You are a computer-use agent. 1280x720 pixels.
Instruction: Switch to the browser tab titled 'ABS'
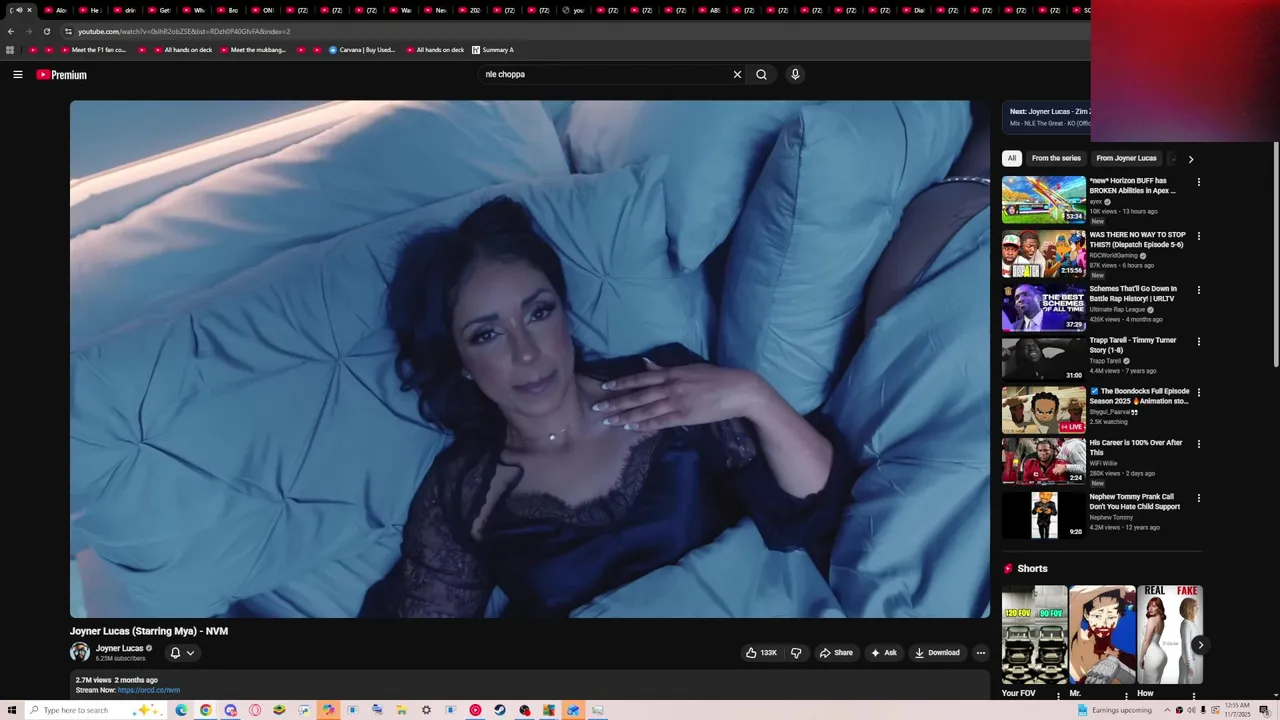pyautogui.click(x=708, y=10)
